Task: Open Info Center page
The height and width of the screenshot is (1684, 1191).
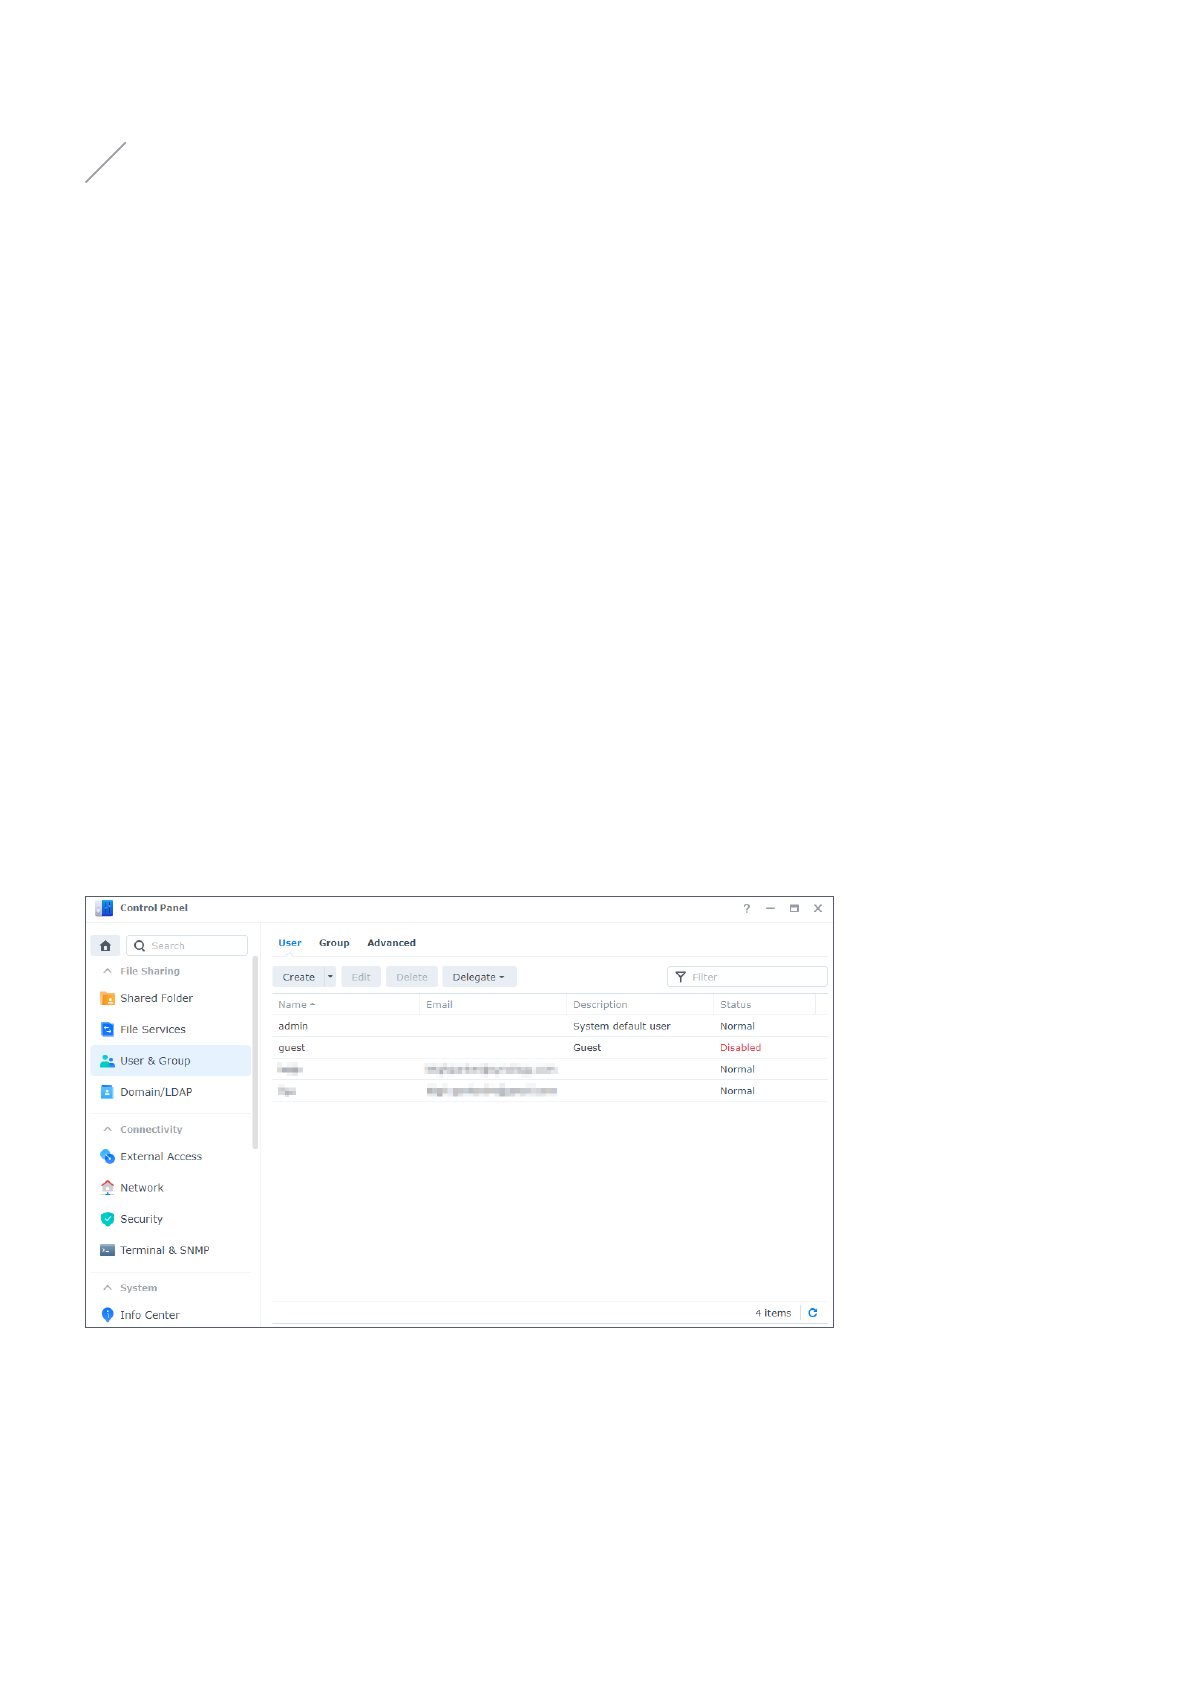Action: pyautogui.click(x=149, y=1316)
